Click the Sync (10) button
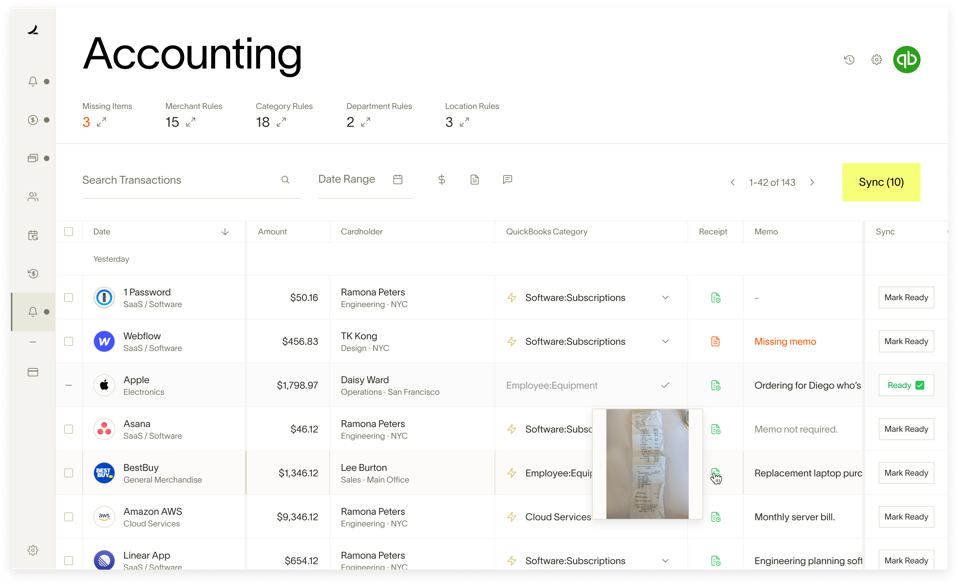The width and height of the screenshot is (959, 584). (x=881, y=182)
